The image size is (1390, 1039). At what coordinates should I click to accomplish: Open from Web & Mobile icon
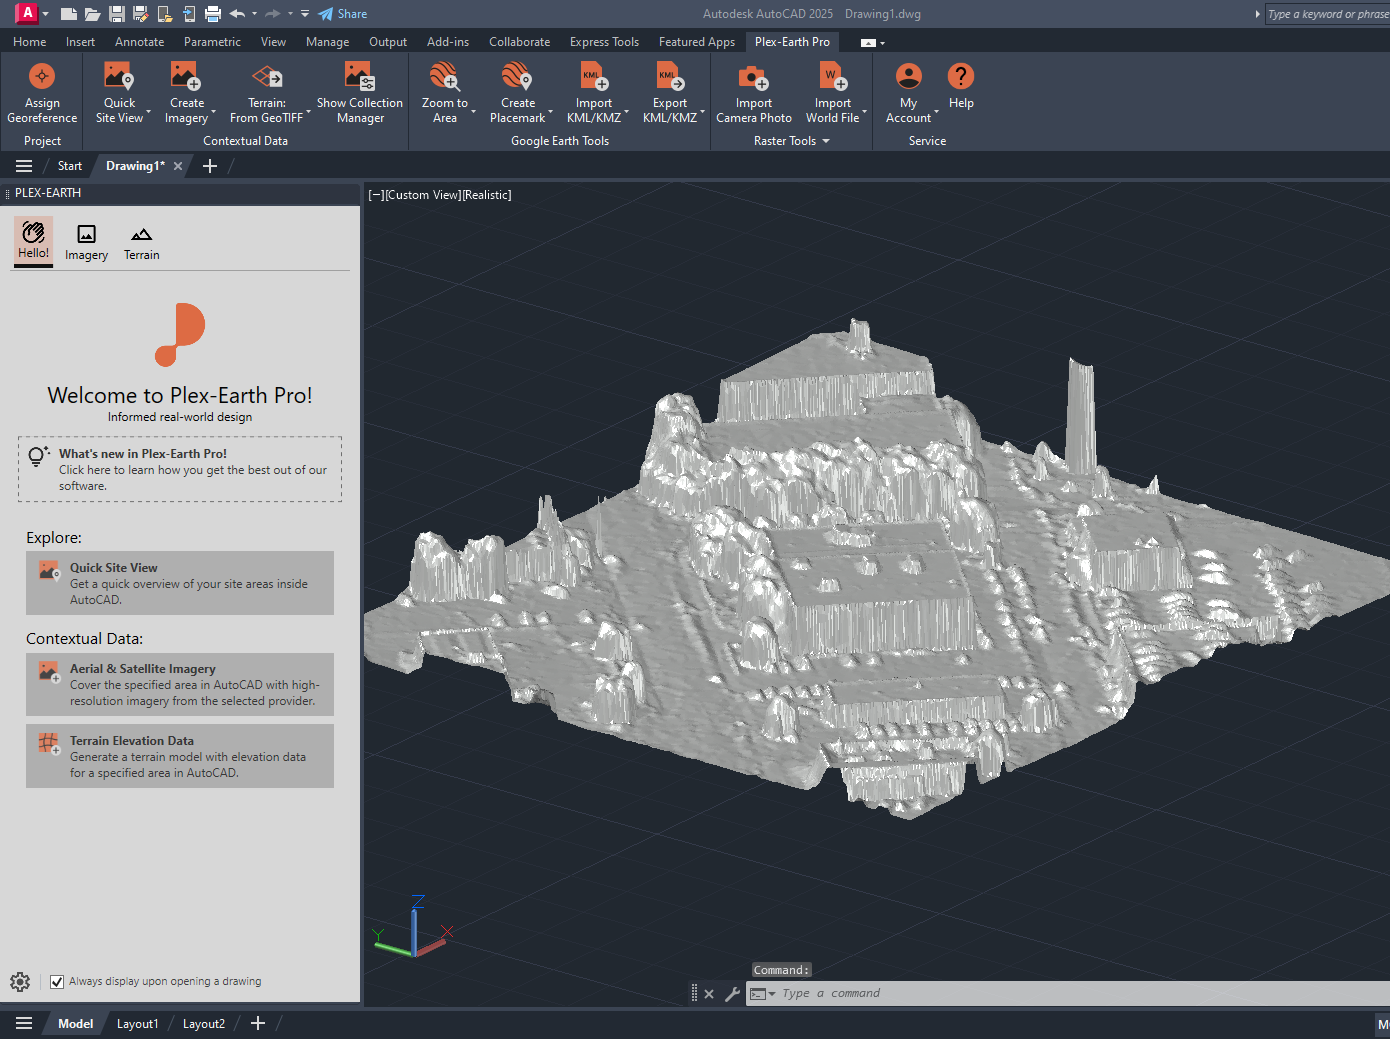click(x=164, y=14)
